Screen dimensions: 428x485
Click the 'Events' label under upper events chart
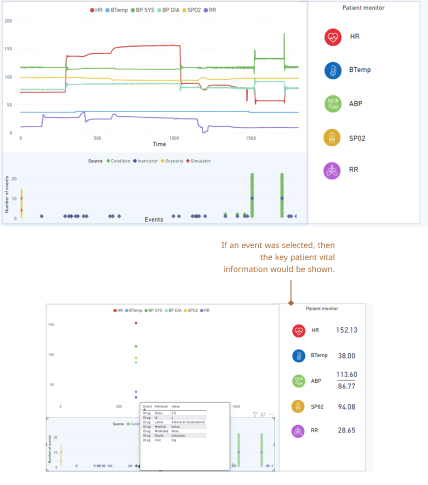click(x=154, y=219)
